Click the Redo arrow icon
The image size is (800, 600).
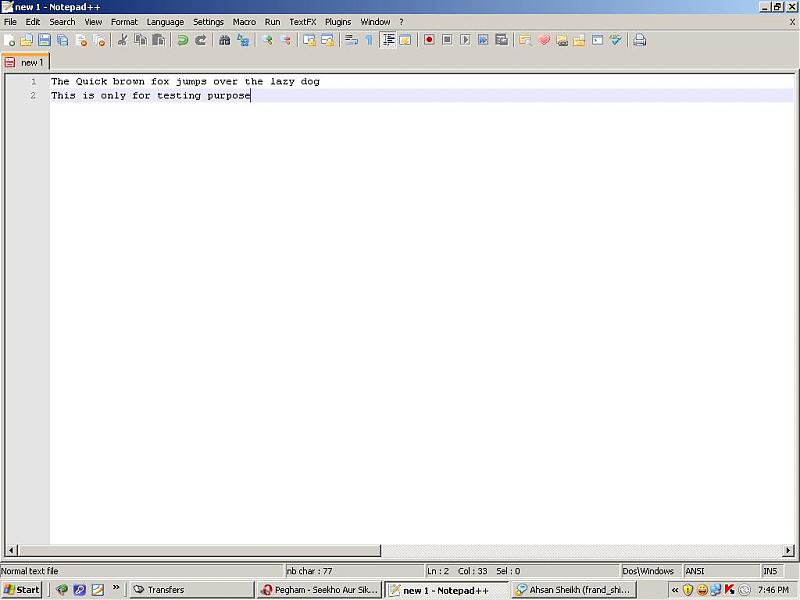(x=201, y=40)
